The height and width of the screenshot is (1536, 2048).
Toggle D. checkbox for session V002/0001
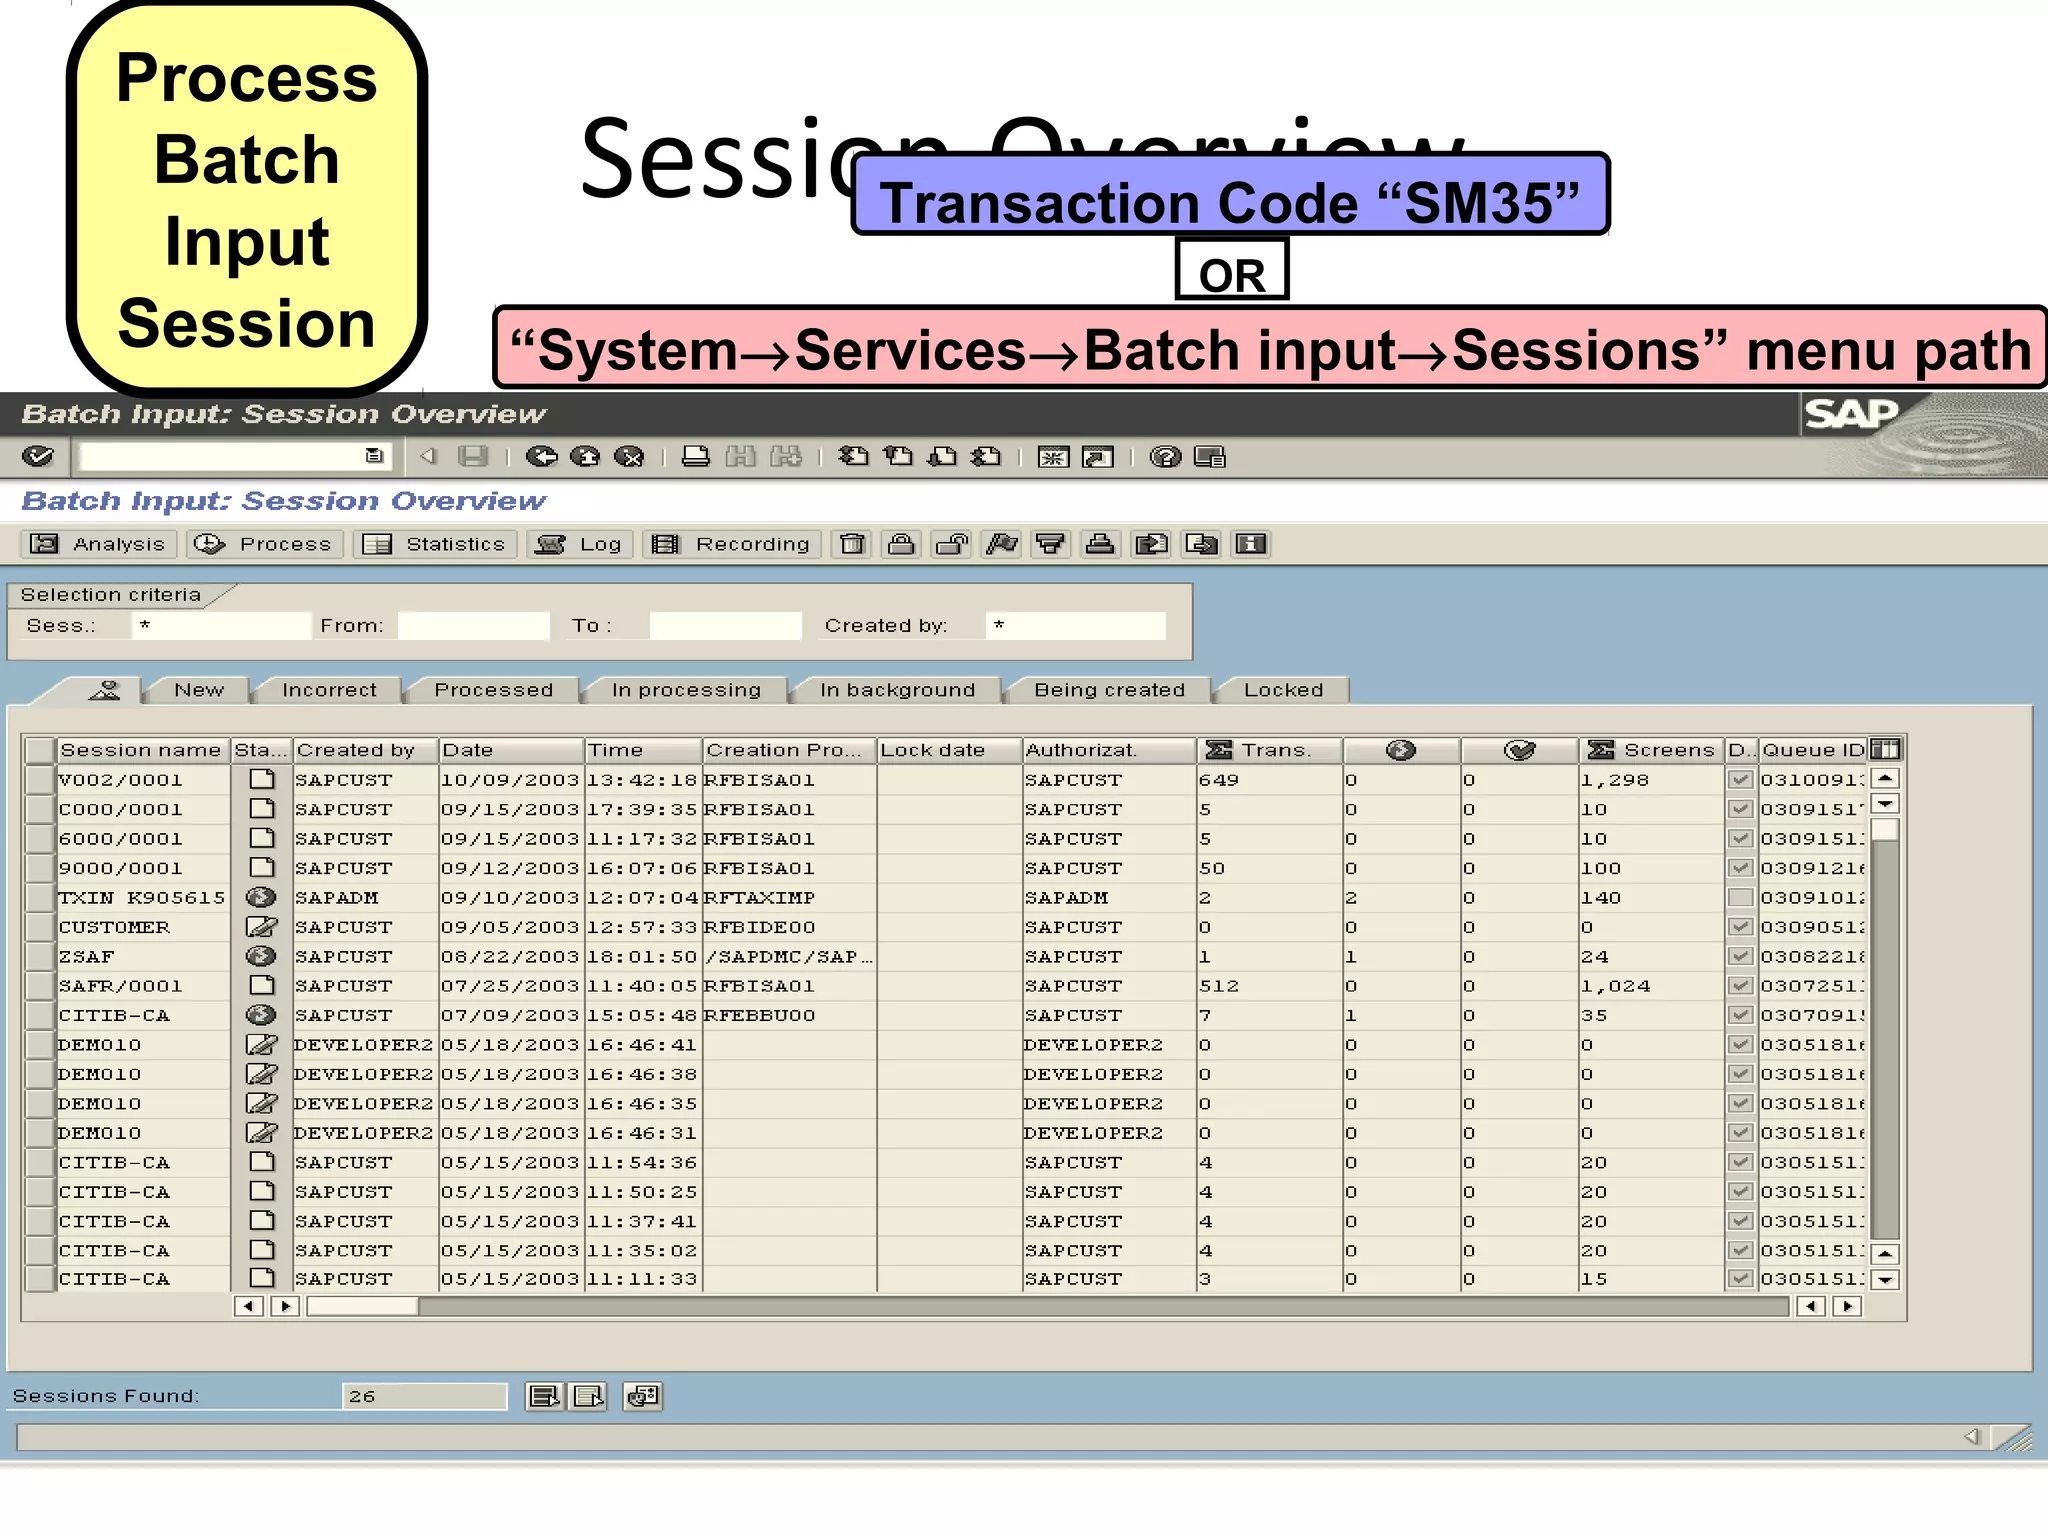pyautogui.click(x=1741, y=779)
